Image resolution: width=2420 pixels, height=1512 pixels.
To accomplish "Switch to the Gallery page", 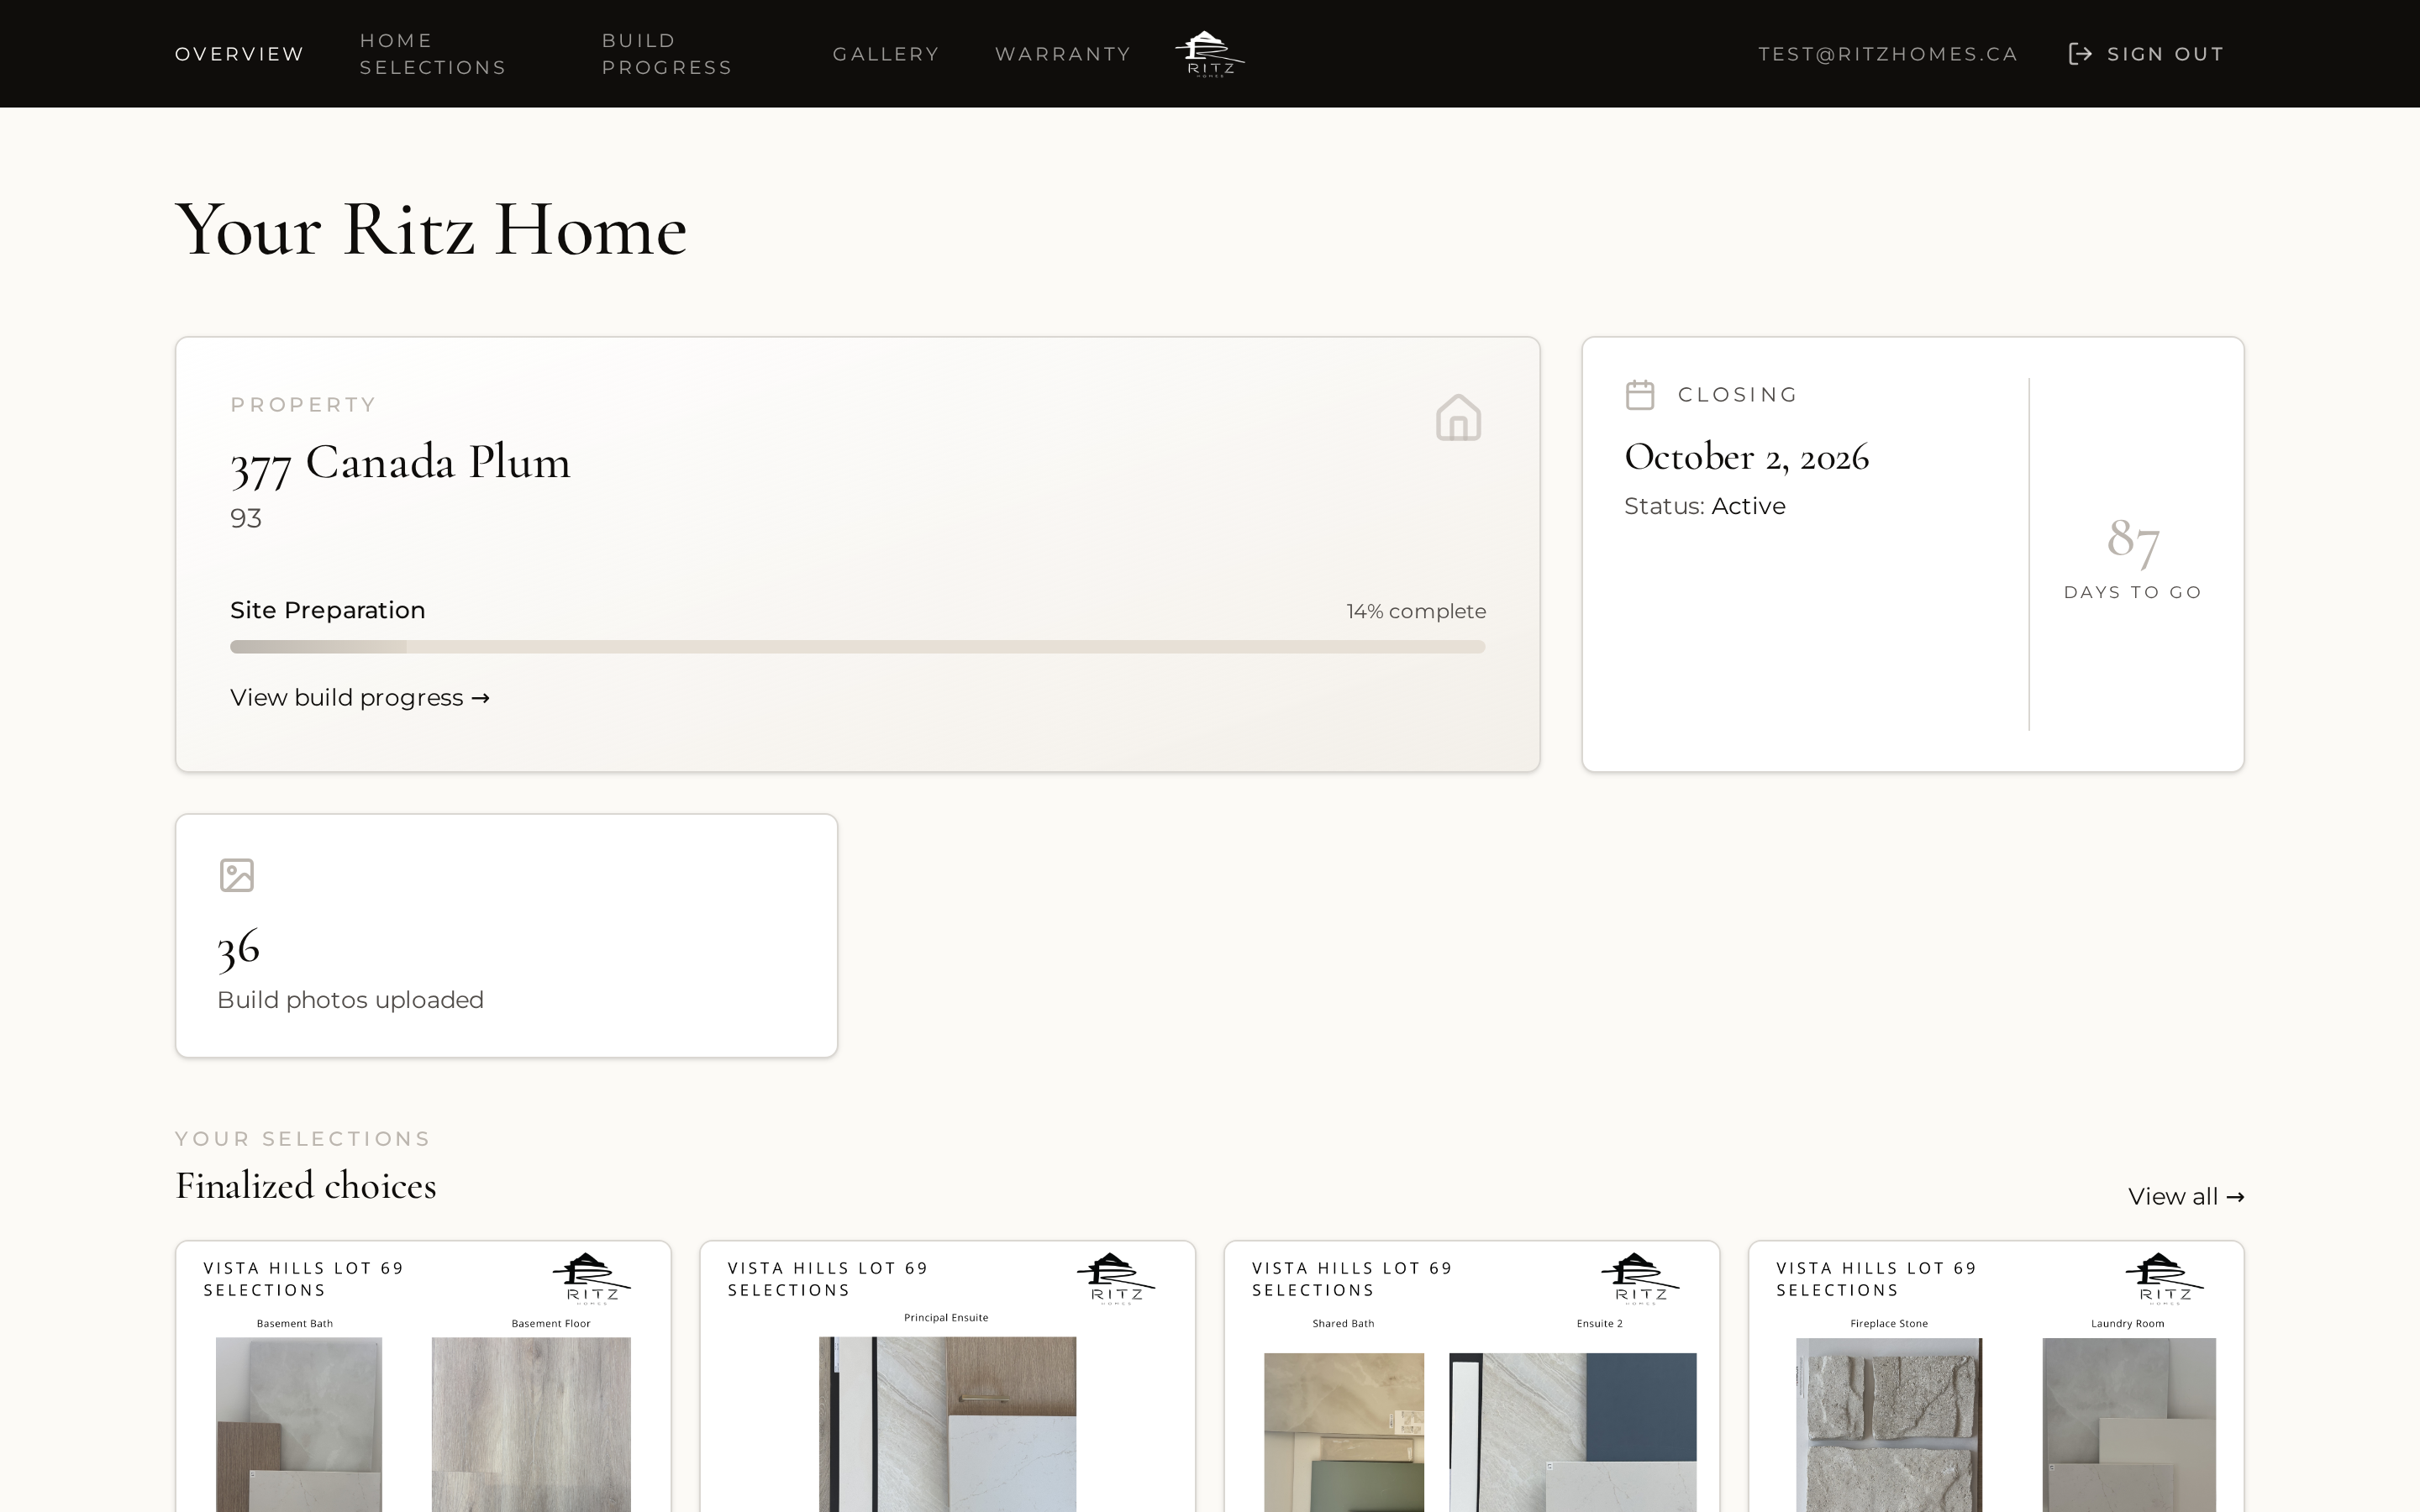I will point(886,54).
